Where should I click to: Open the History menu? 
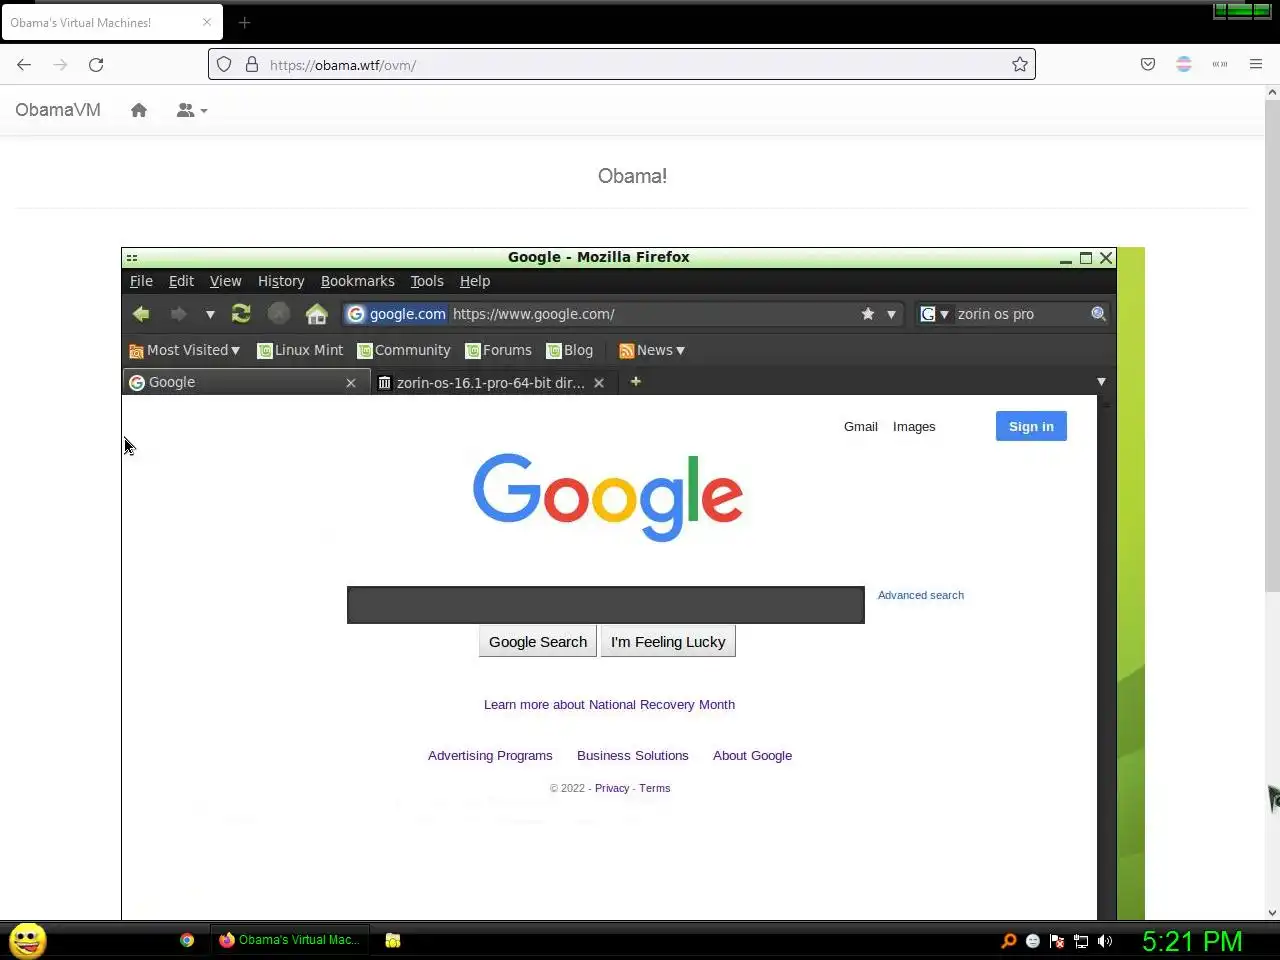pos(281,281)
